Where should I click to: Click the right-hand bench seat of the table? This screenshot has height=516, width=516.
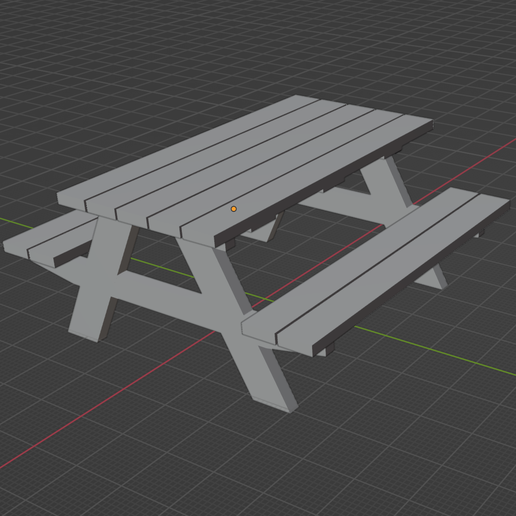[x=376, y=271]
